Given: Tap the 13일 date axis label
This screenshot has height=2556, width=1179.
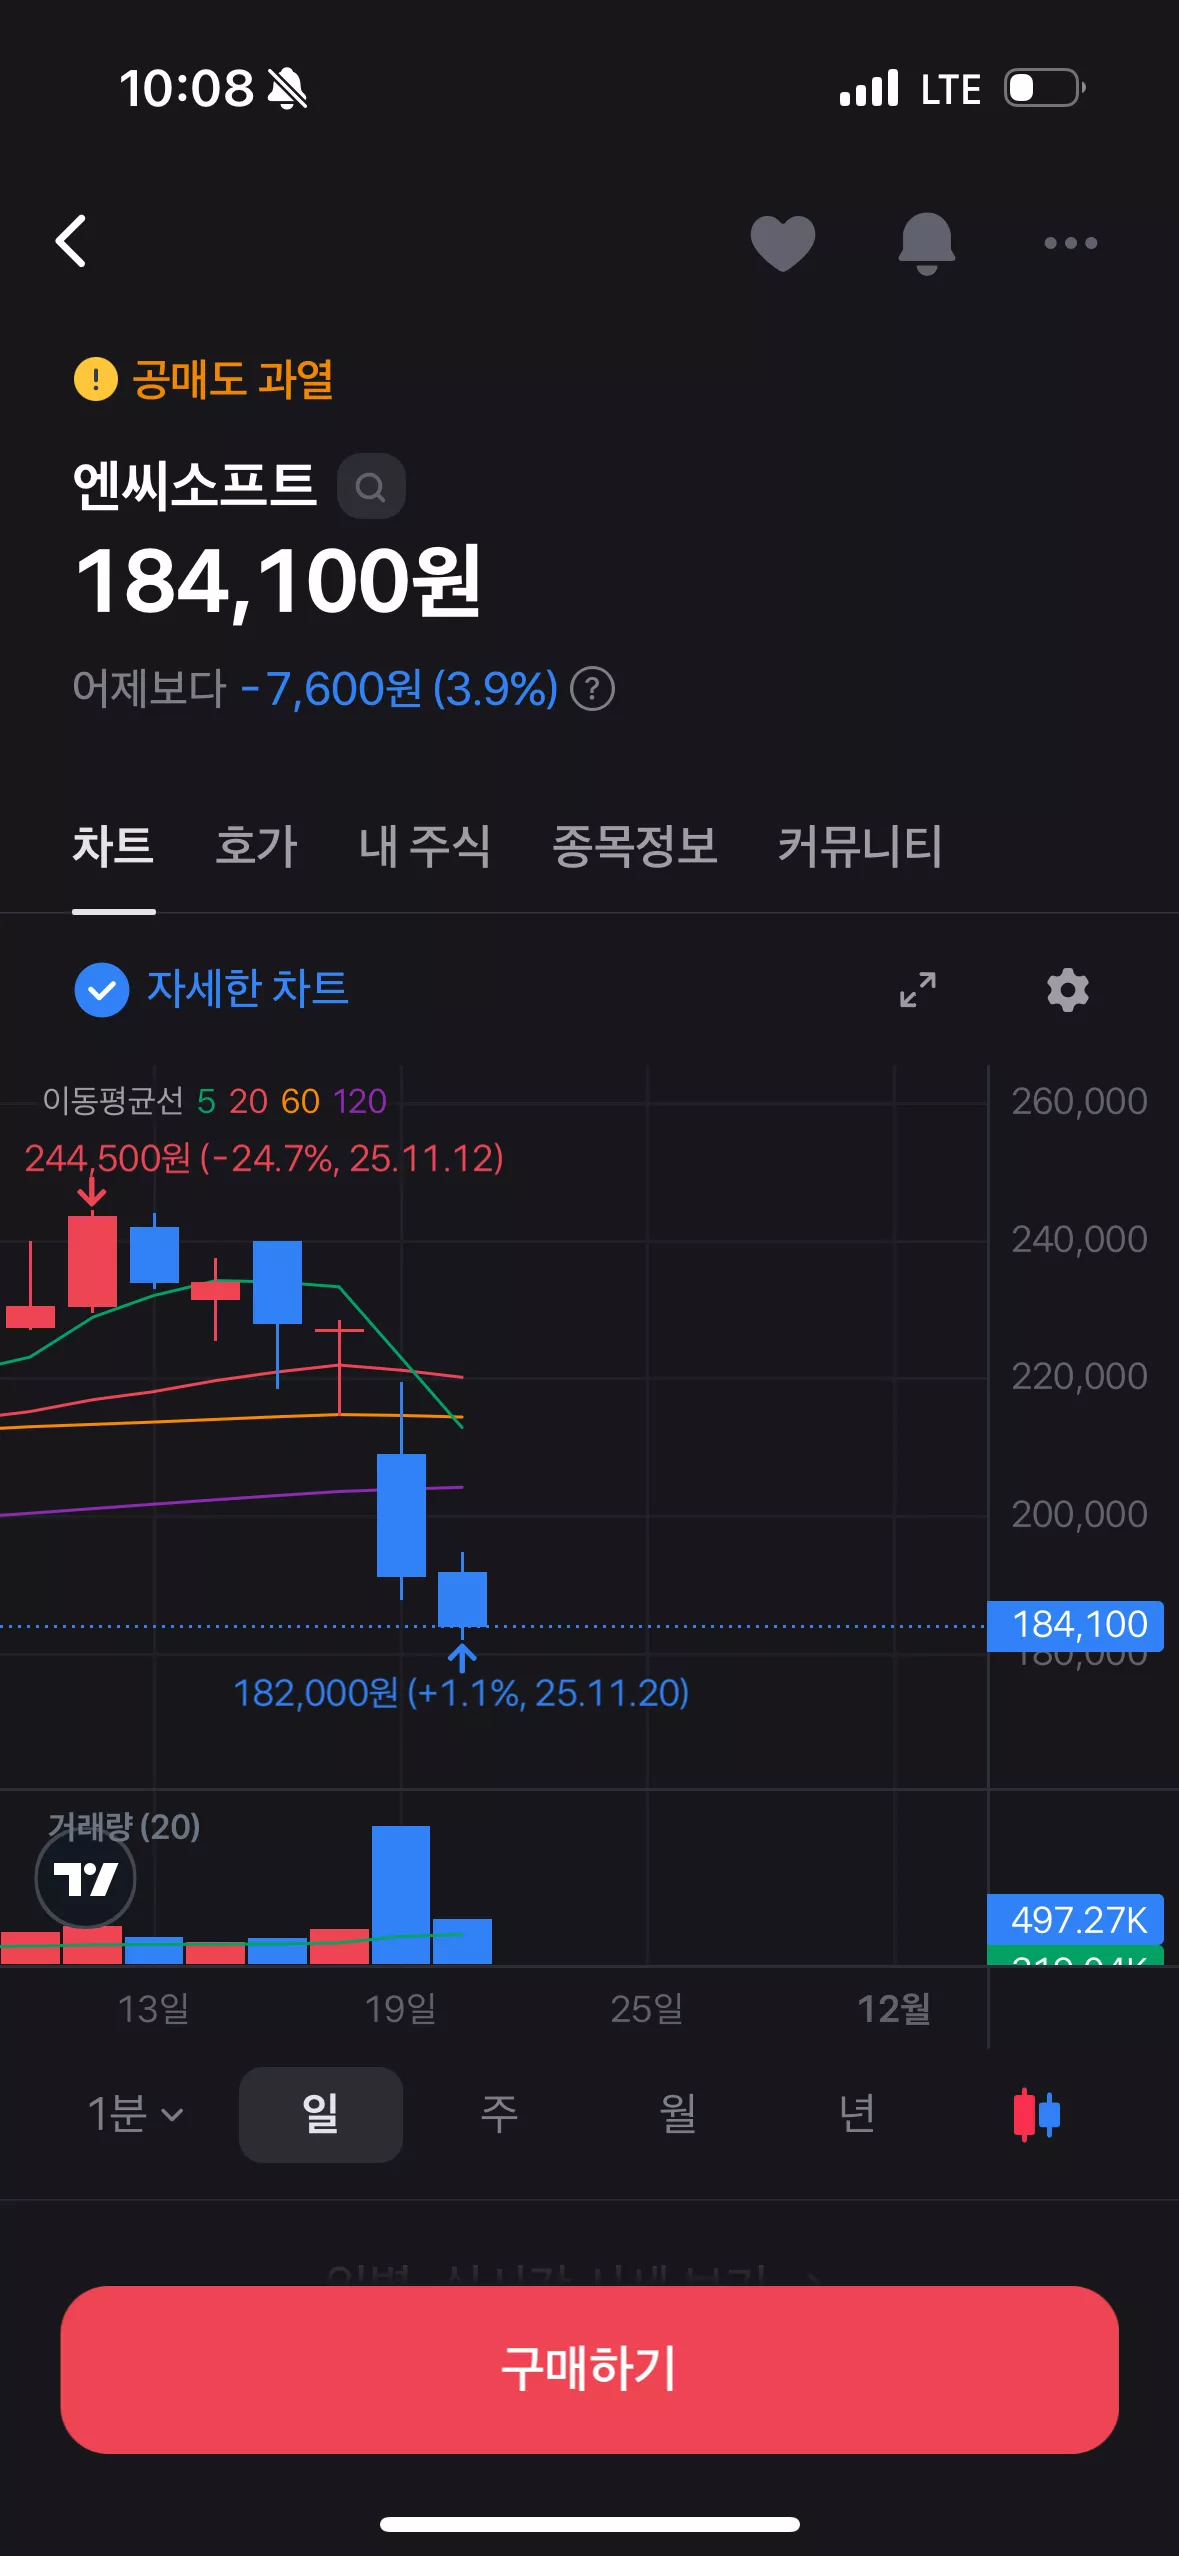Looking at the screenshot, I should [x=153, y=2008].
